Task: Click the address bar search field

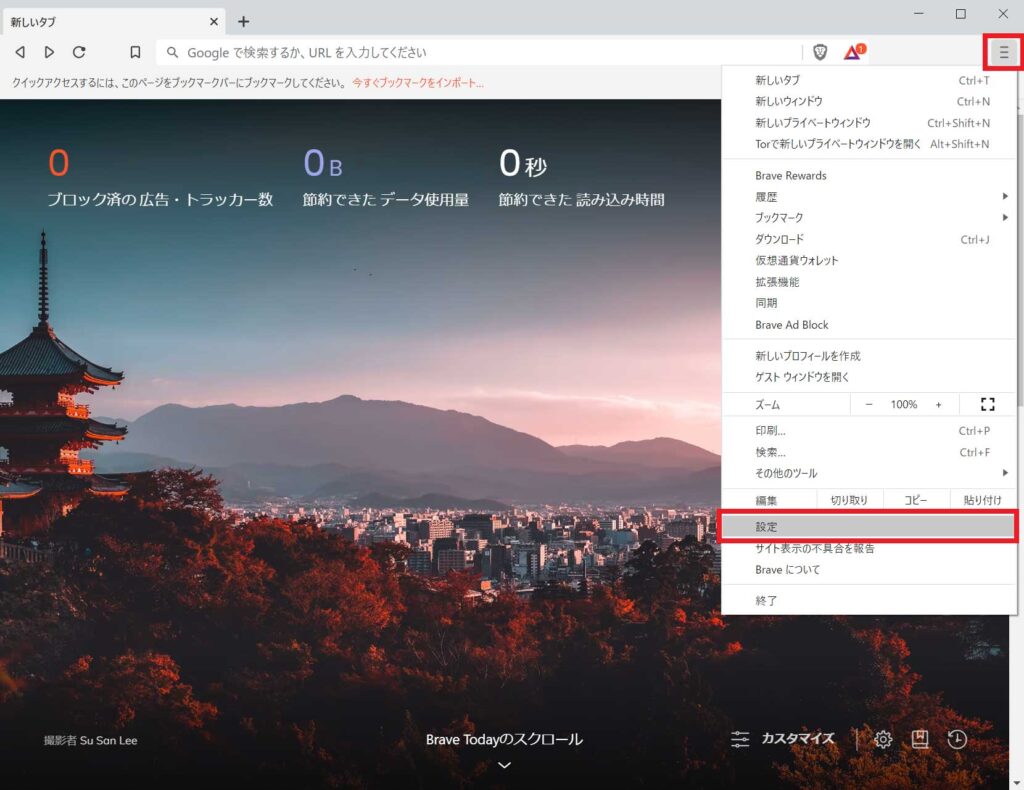Action: click(480, 52)
